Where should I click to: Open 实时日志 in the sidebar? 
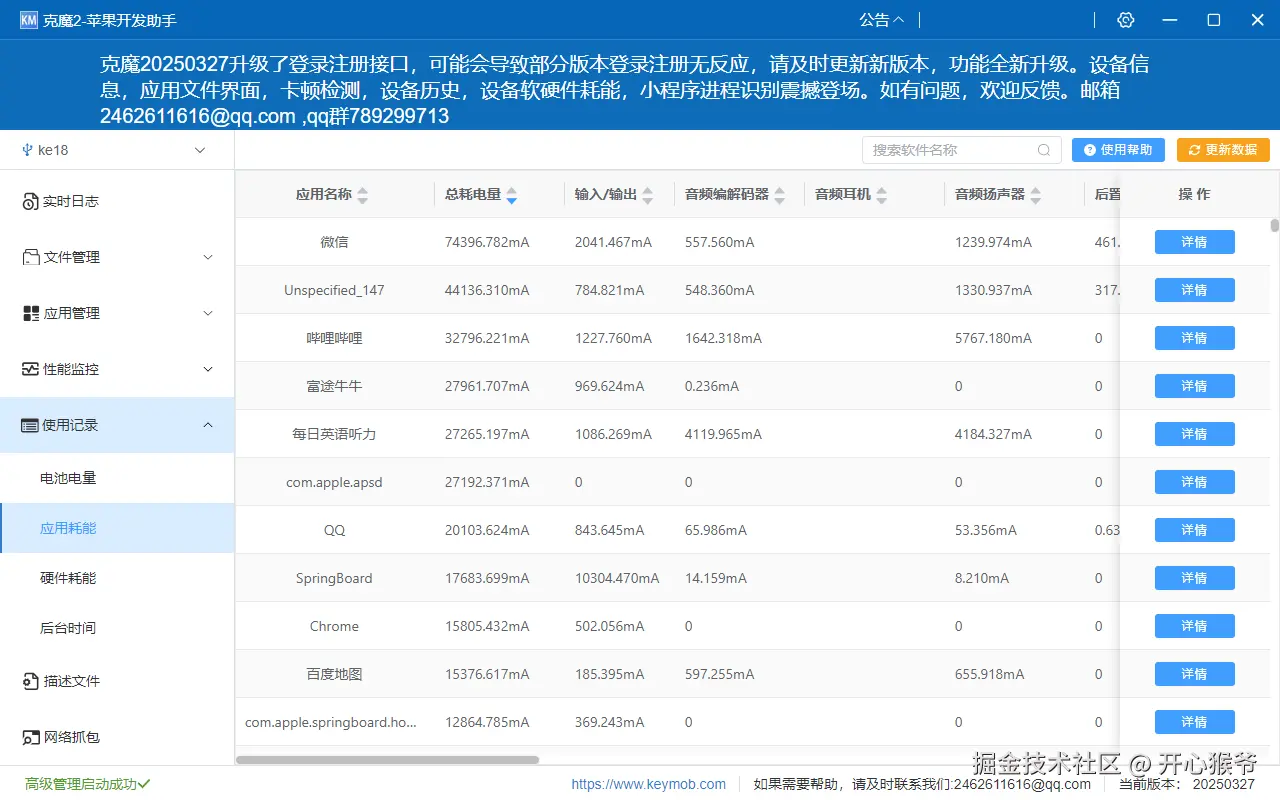point(117,201)
